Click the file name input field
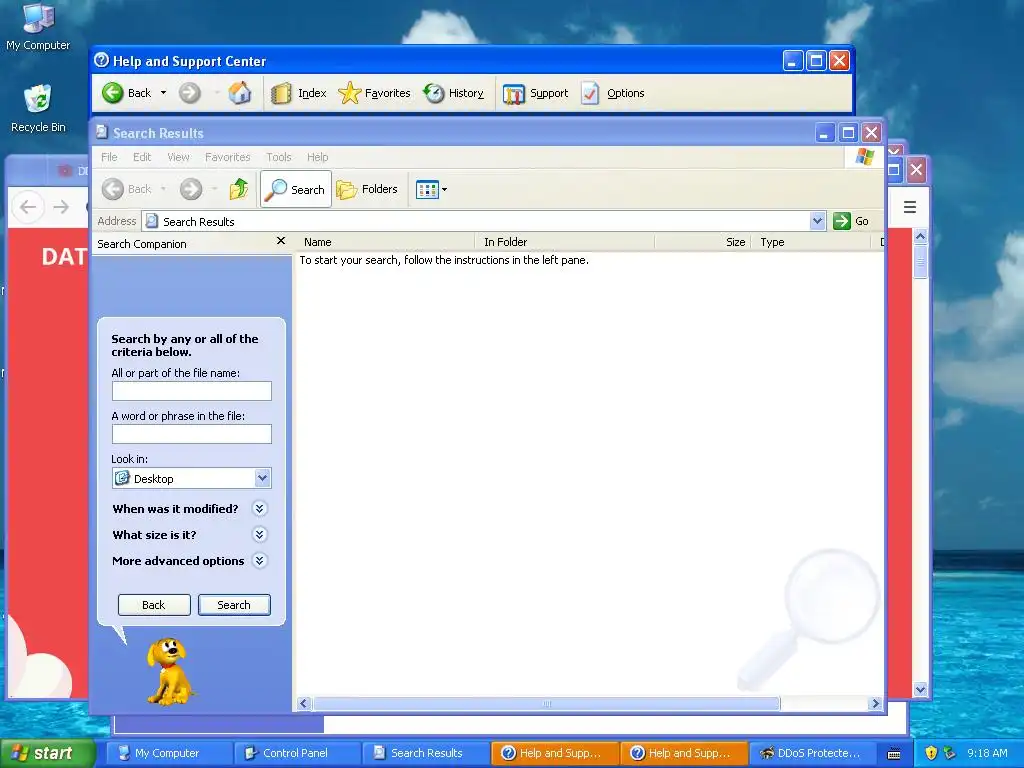Viewport: 1024px width, 768px height. click(192, 391)
